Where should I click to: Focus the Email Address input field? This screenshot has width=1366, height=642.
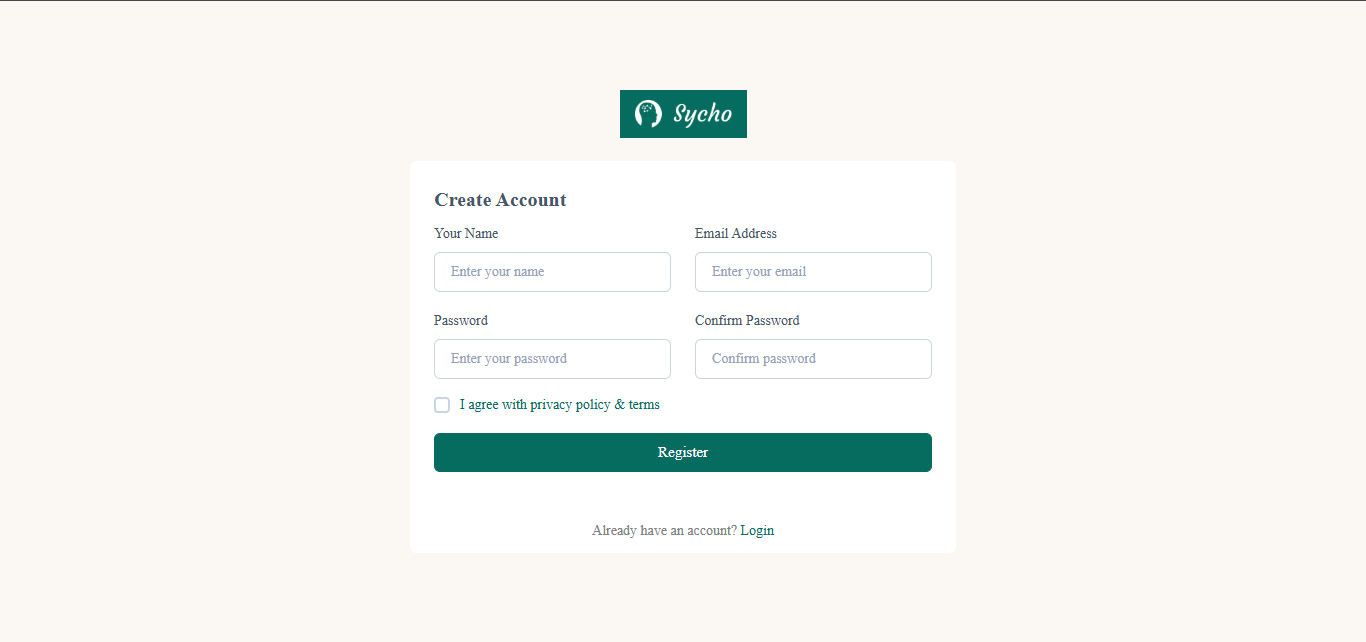[813, 272]
